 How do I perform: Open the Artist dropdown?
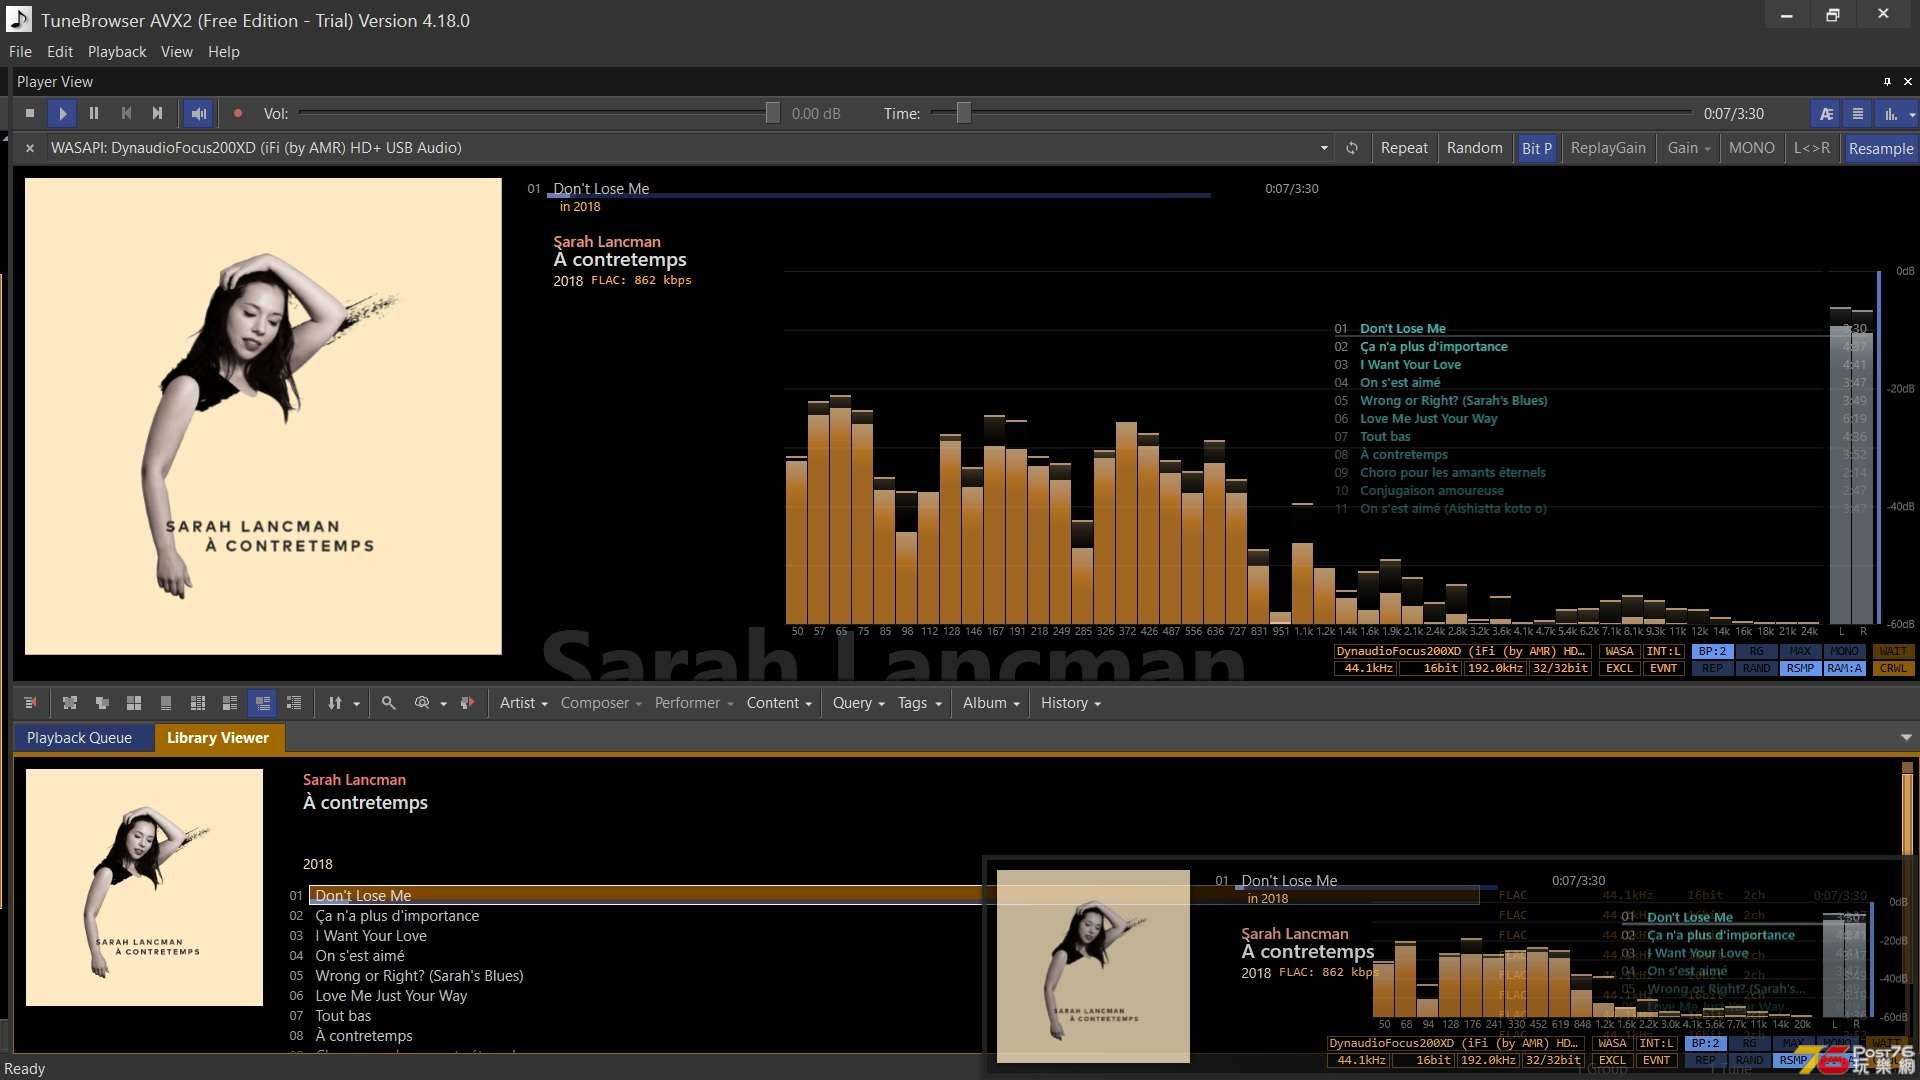pyautogui.click(x=523, y=703)
